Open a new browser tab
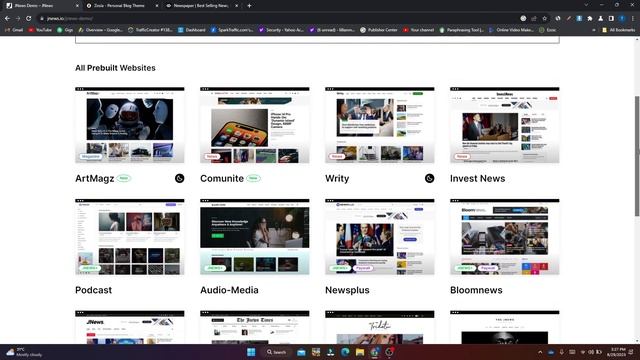 click(249, 6)
